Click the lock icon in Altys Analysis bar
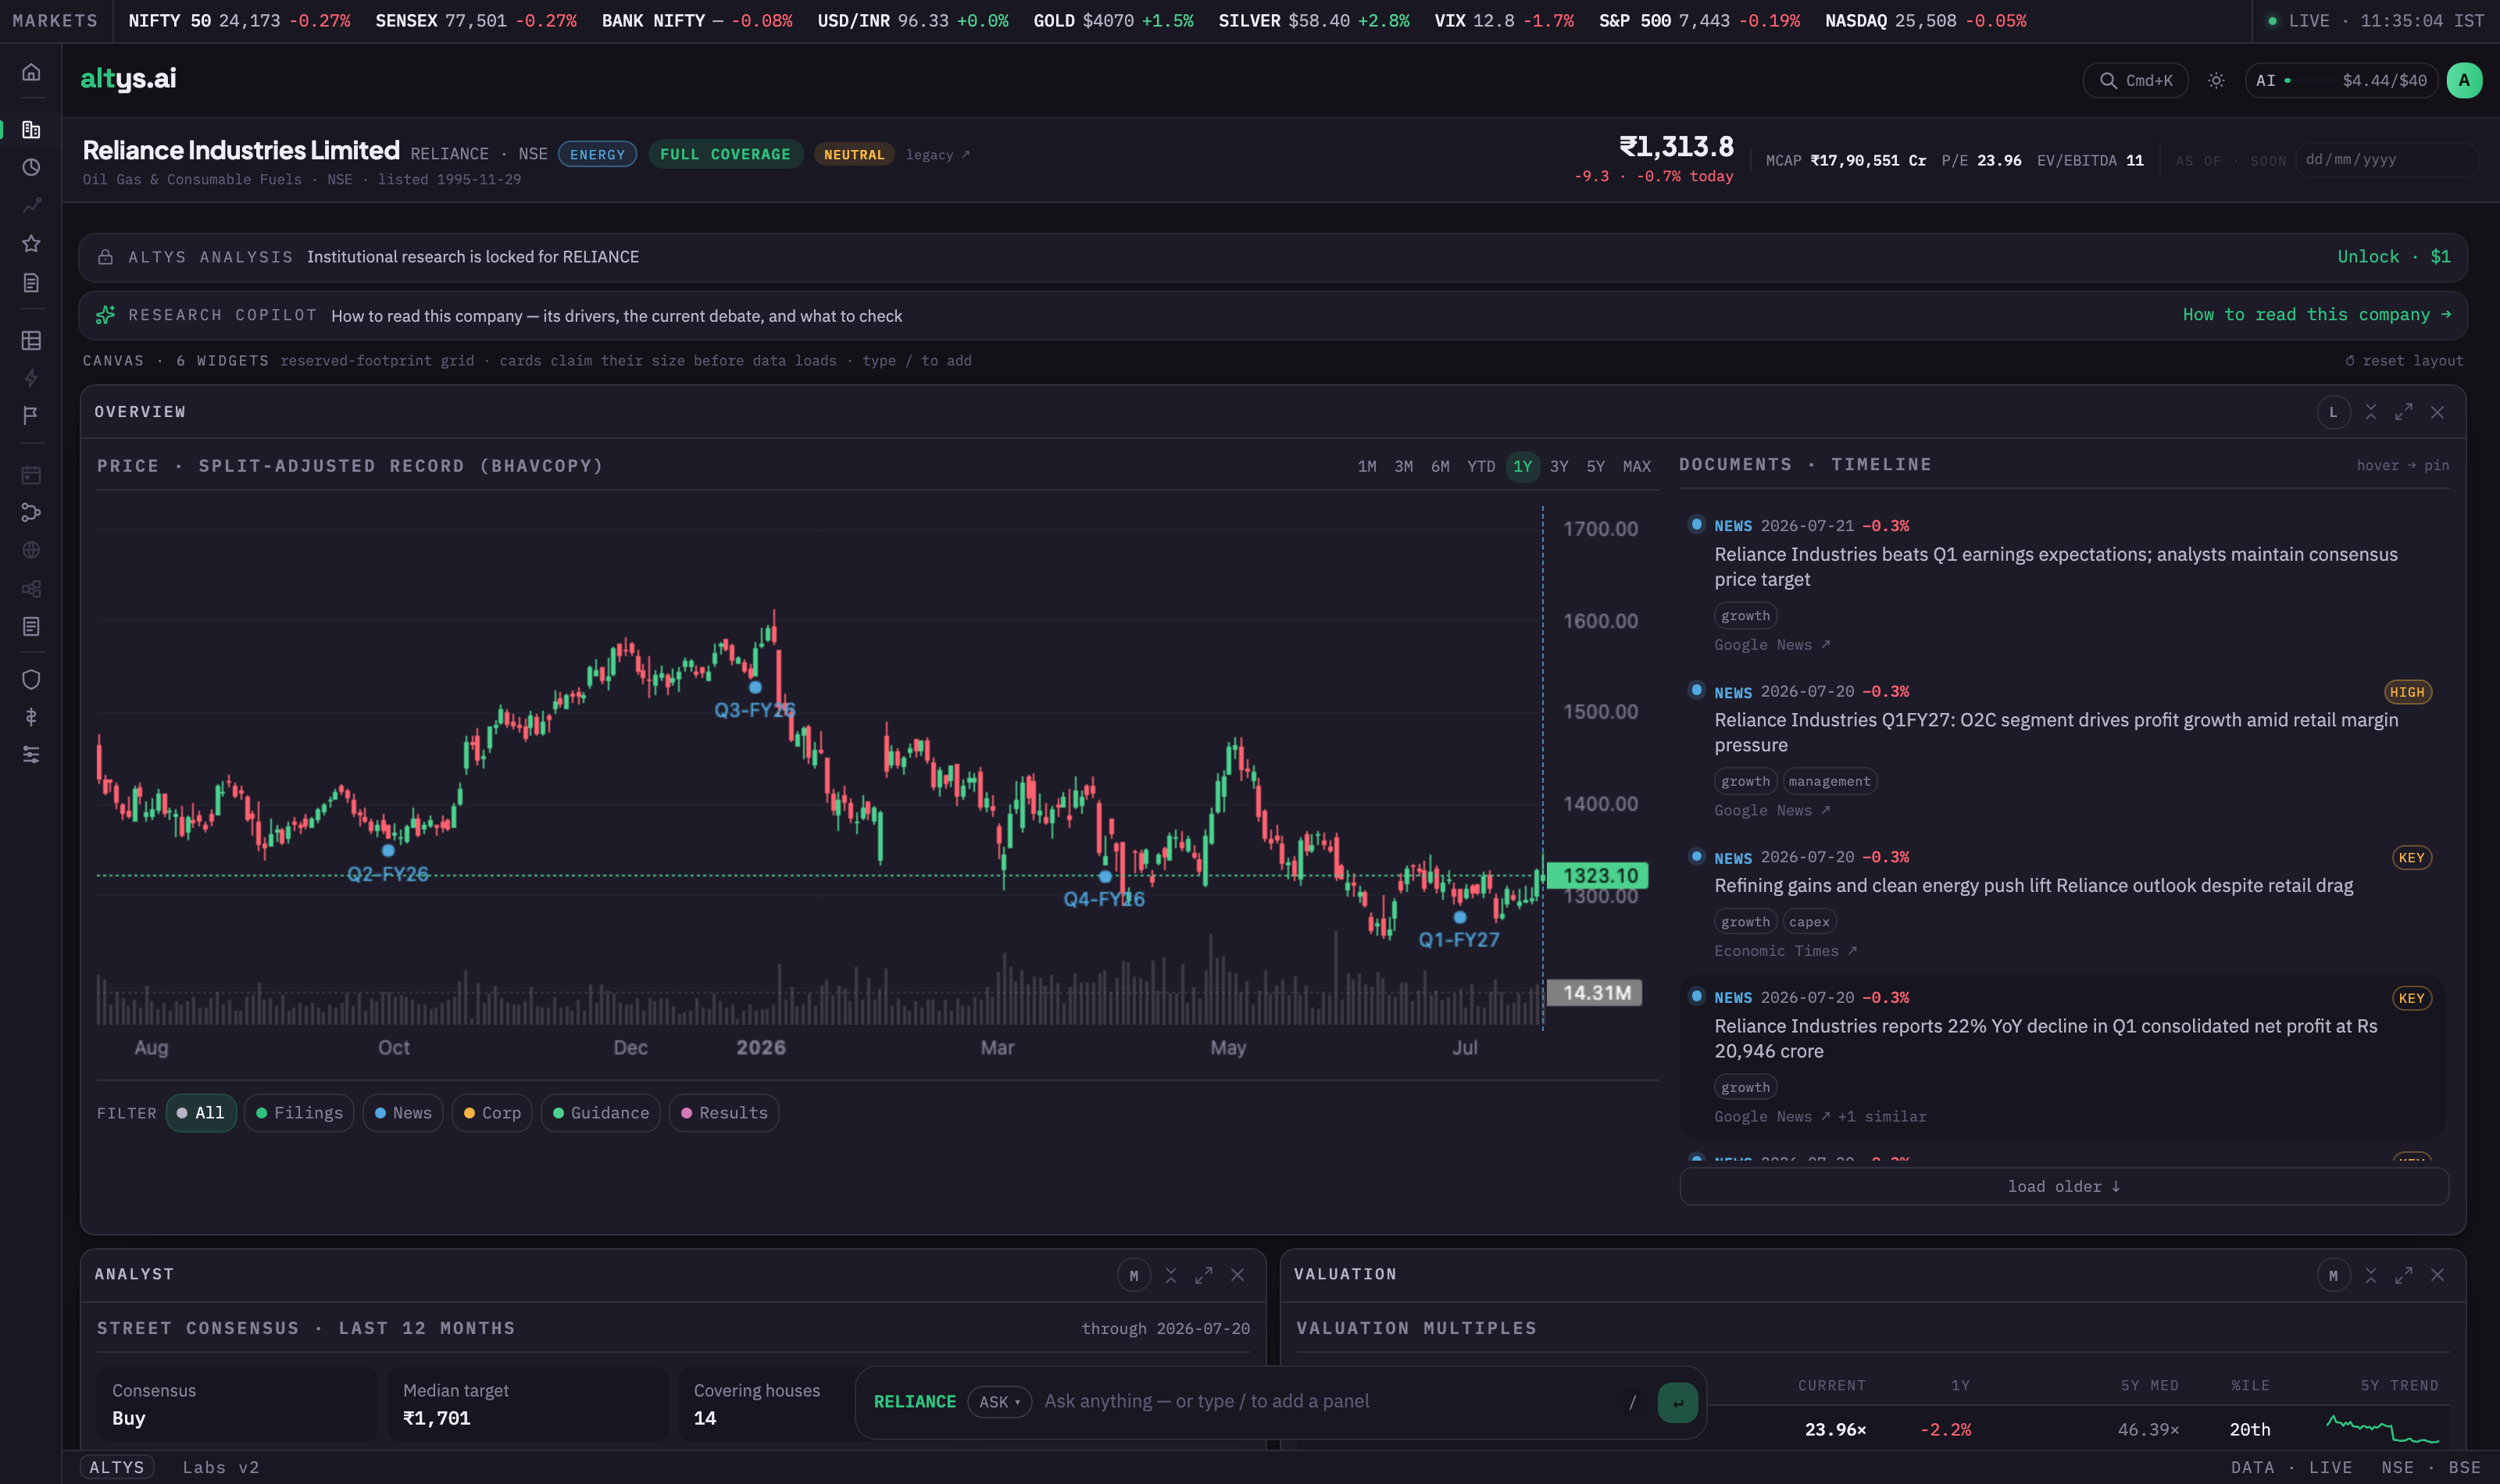The image size is (2500, 1484). coord(105,257)
